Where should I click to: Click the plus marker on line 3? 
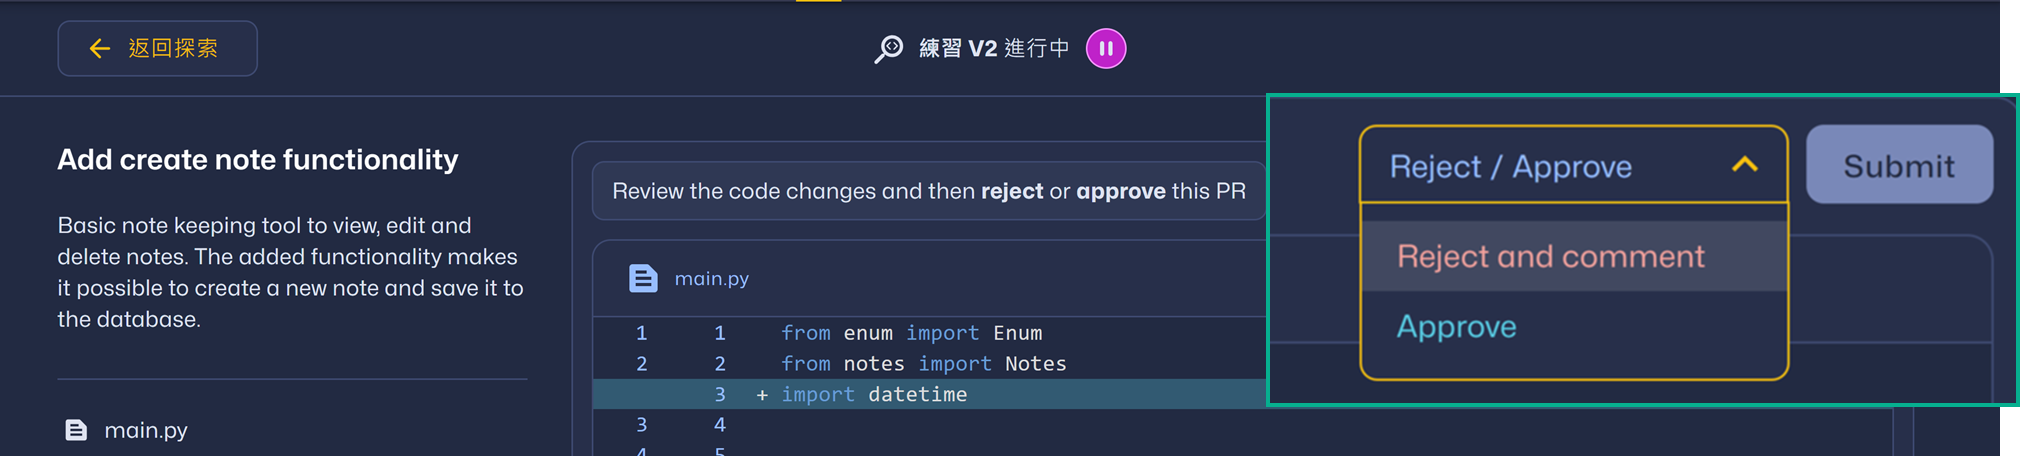[762, 395]
